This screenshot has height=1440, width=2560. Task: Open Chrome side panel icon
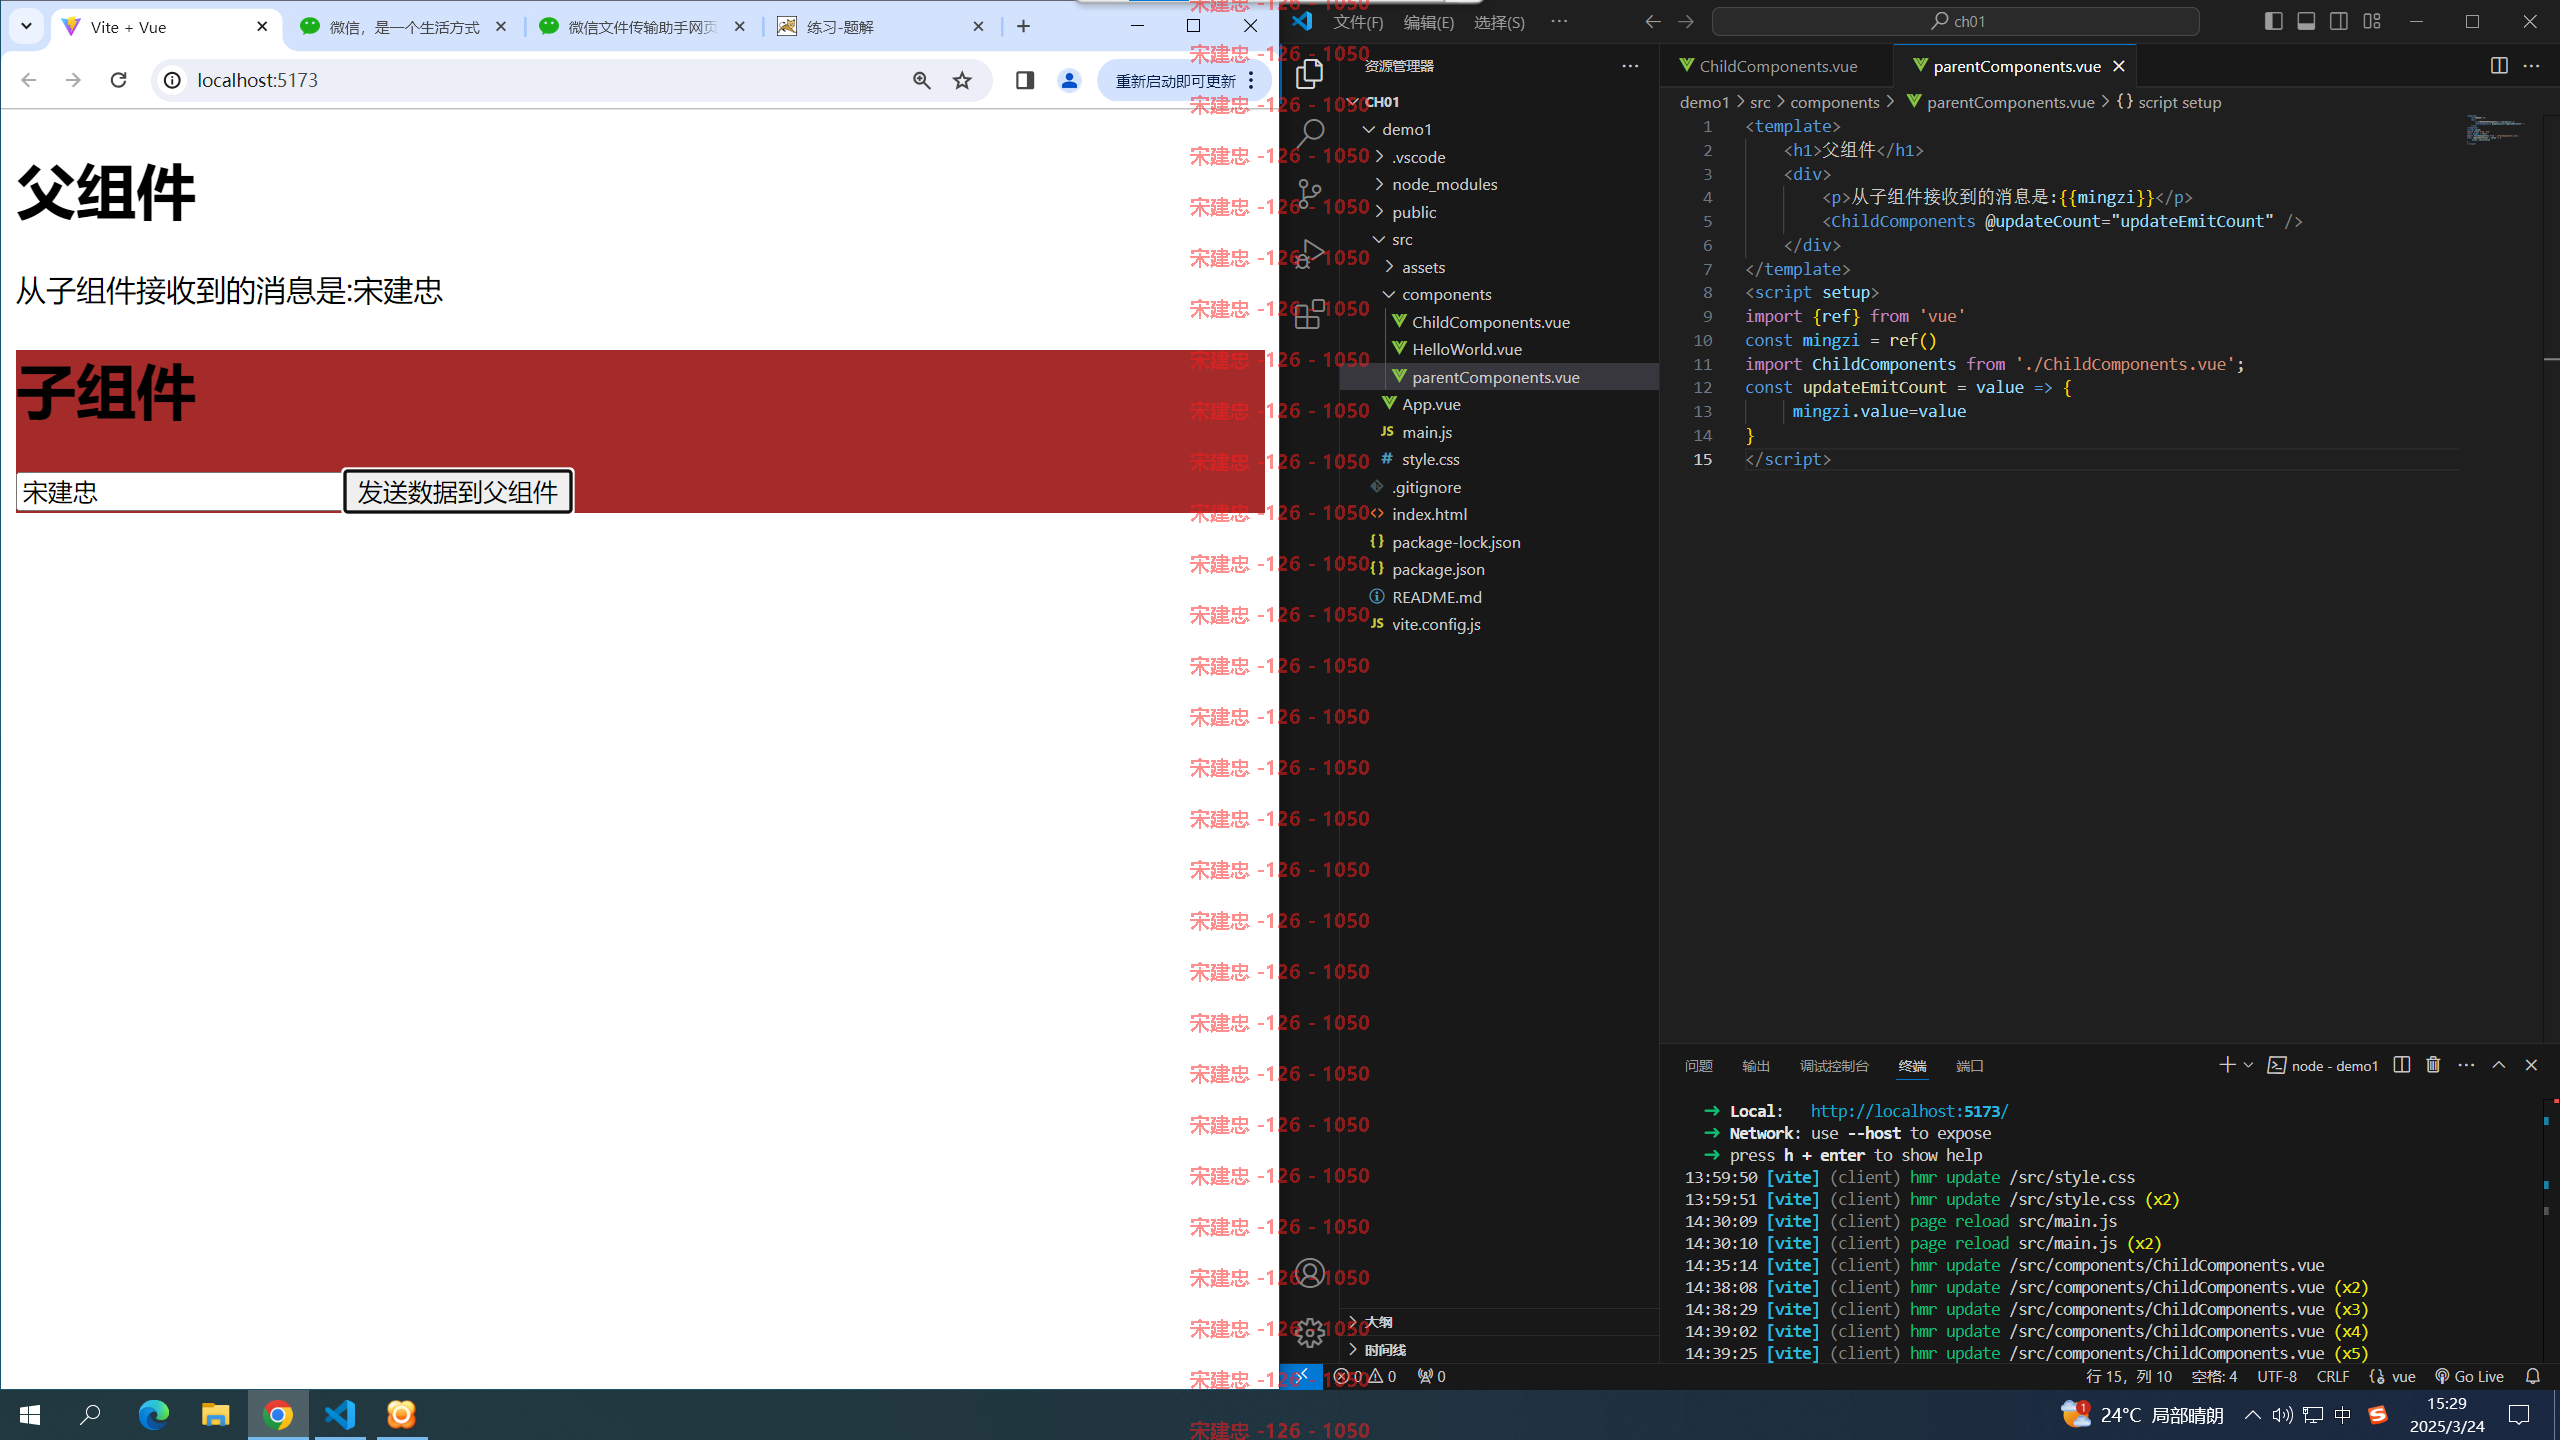1024,80
